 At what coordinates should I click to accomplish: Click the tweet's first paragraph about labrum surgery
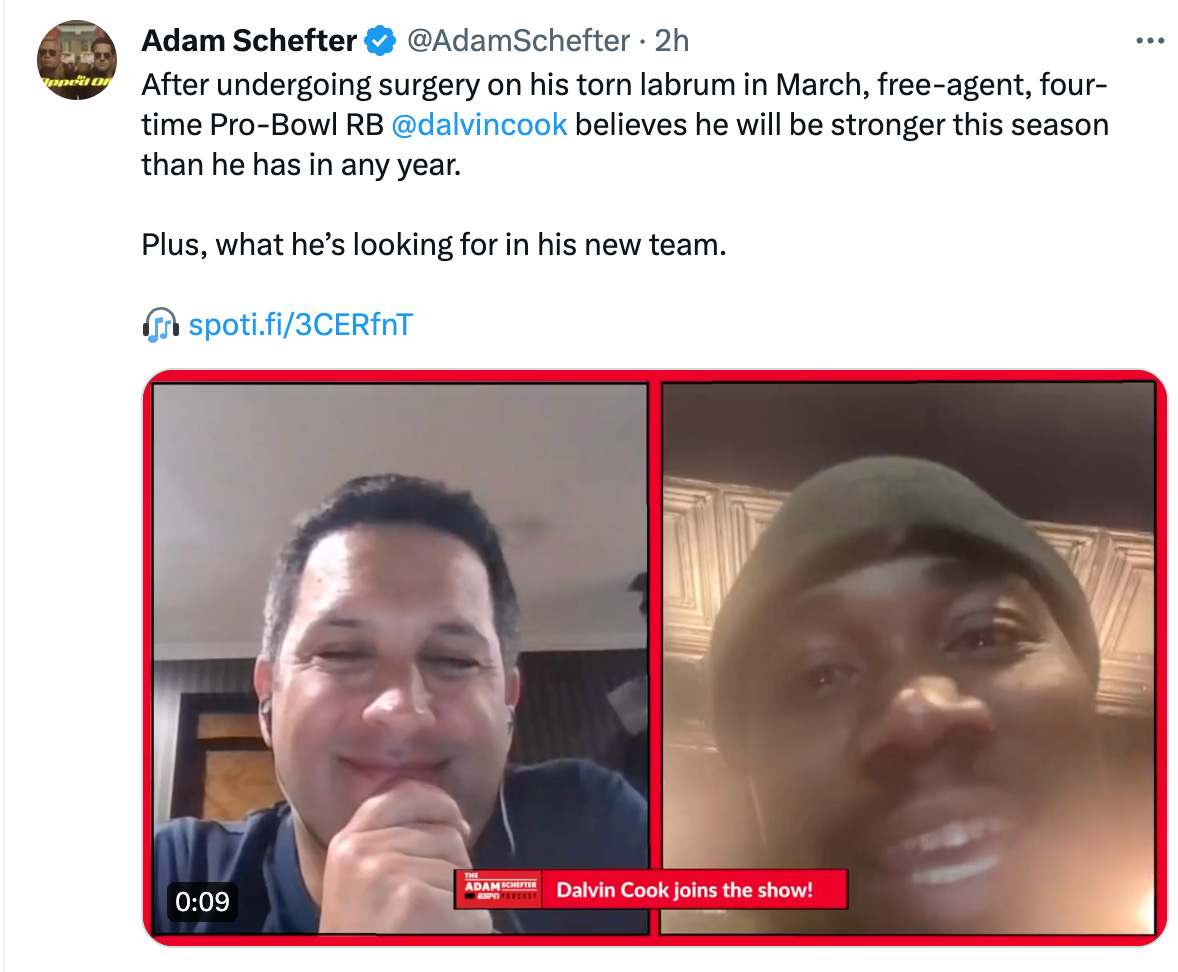[x=625, y=125]
